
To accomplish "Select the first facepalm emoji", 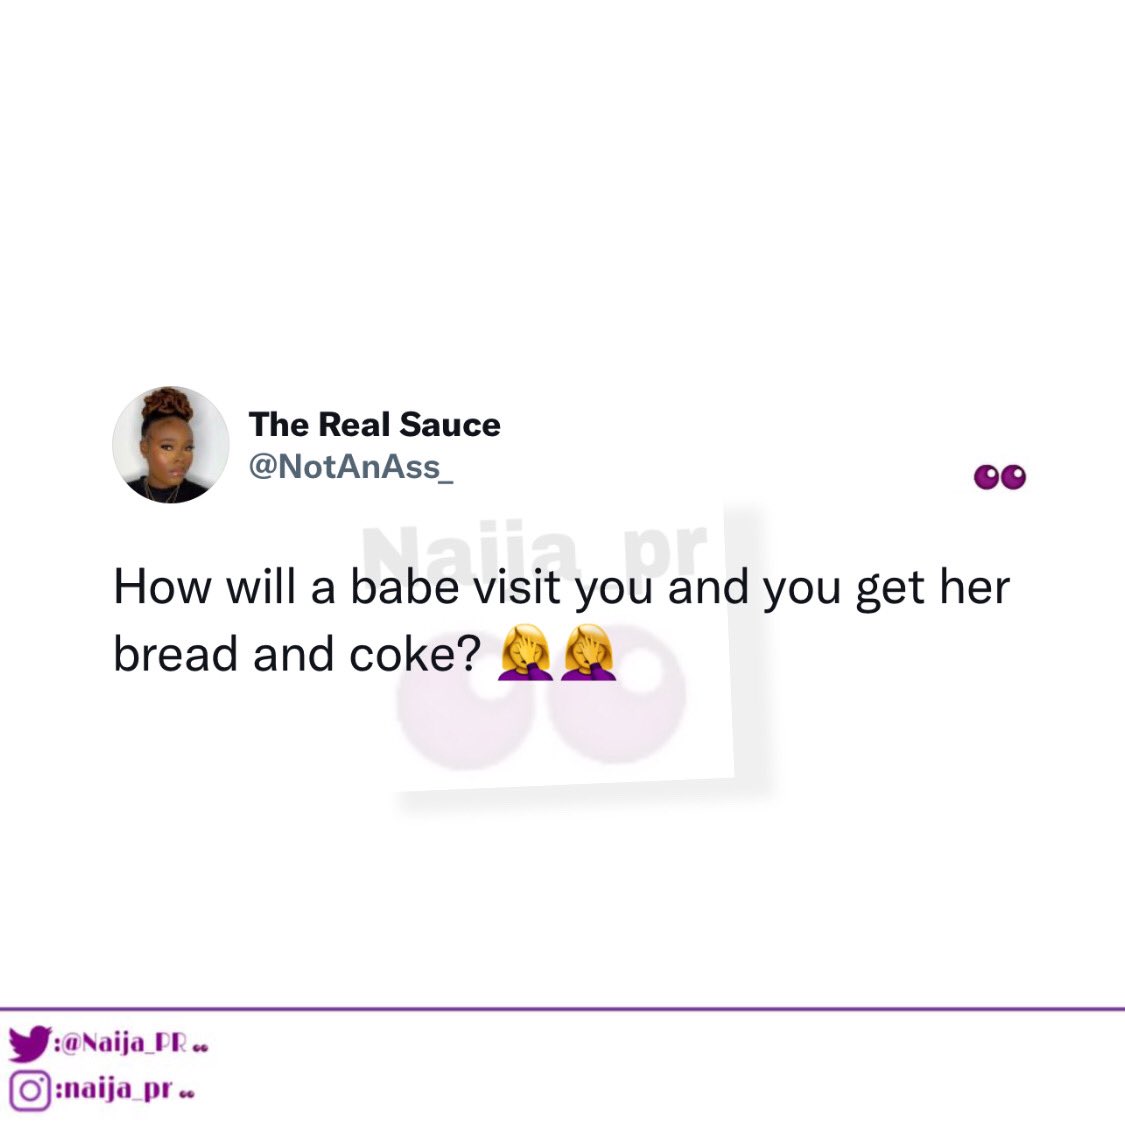I will click(525, 651).
